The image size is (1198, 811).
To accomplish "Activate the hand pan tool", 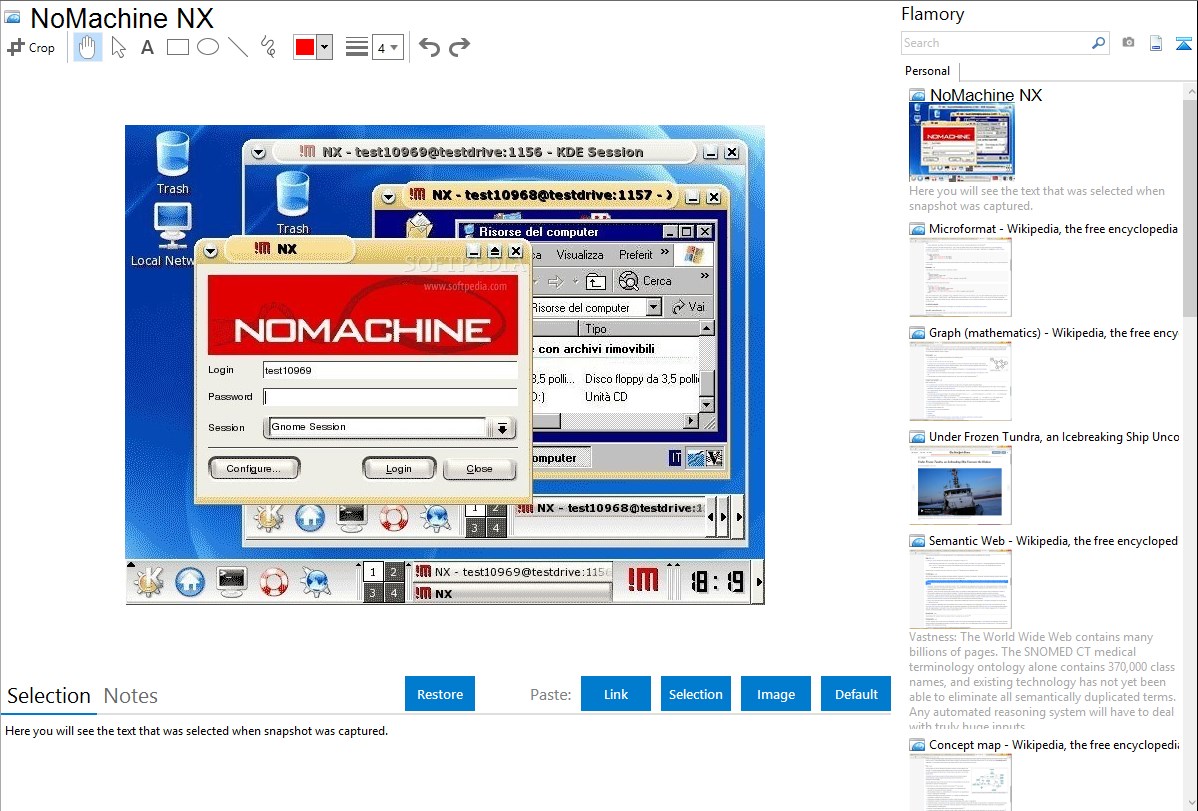I will coord(88,47).
